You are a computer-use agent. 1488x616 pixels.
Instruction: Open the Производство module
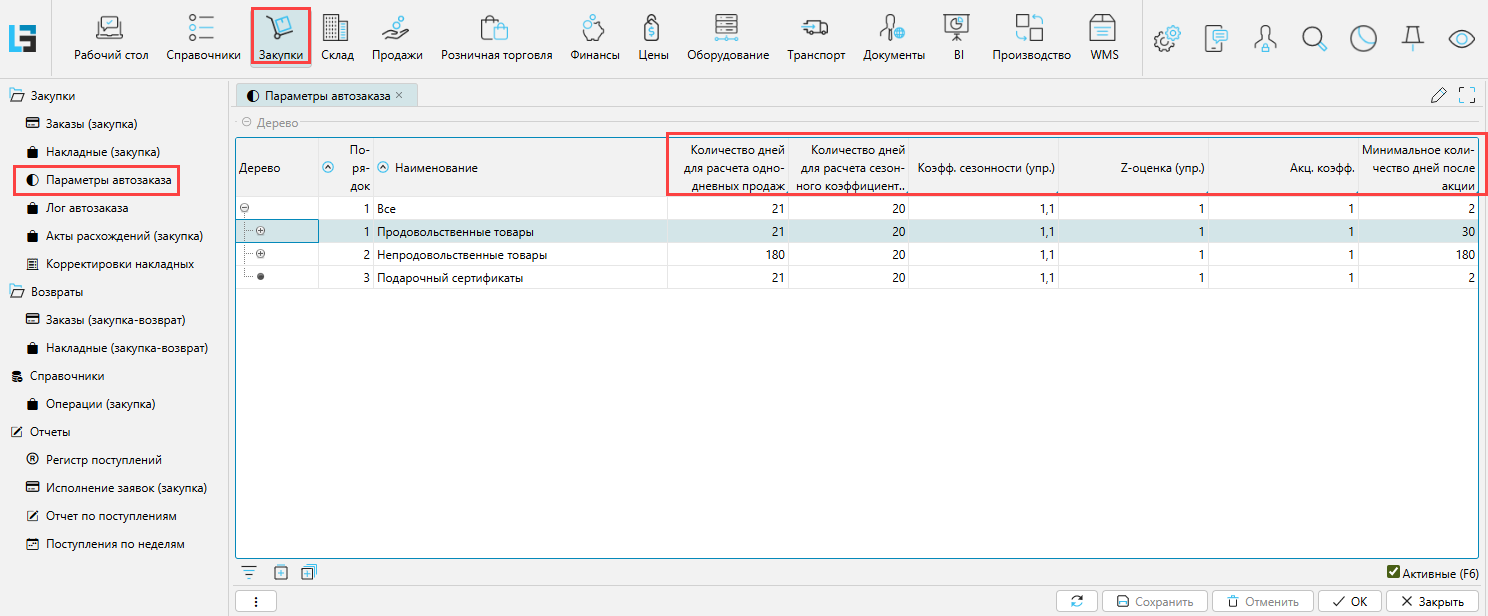coord(1031,38)
